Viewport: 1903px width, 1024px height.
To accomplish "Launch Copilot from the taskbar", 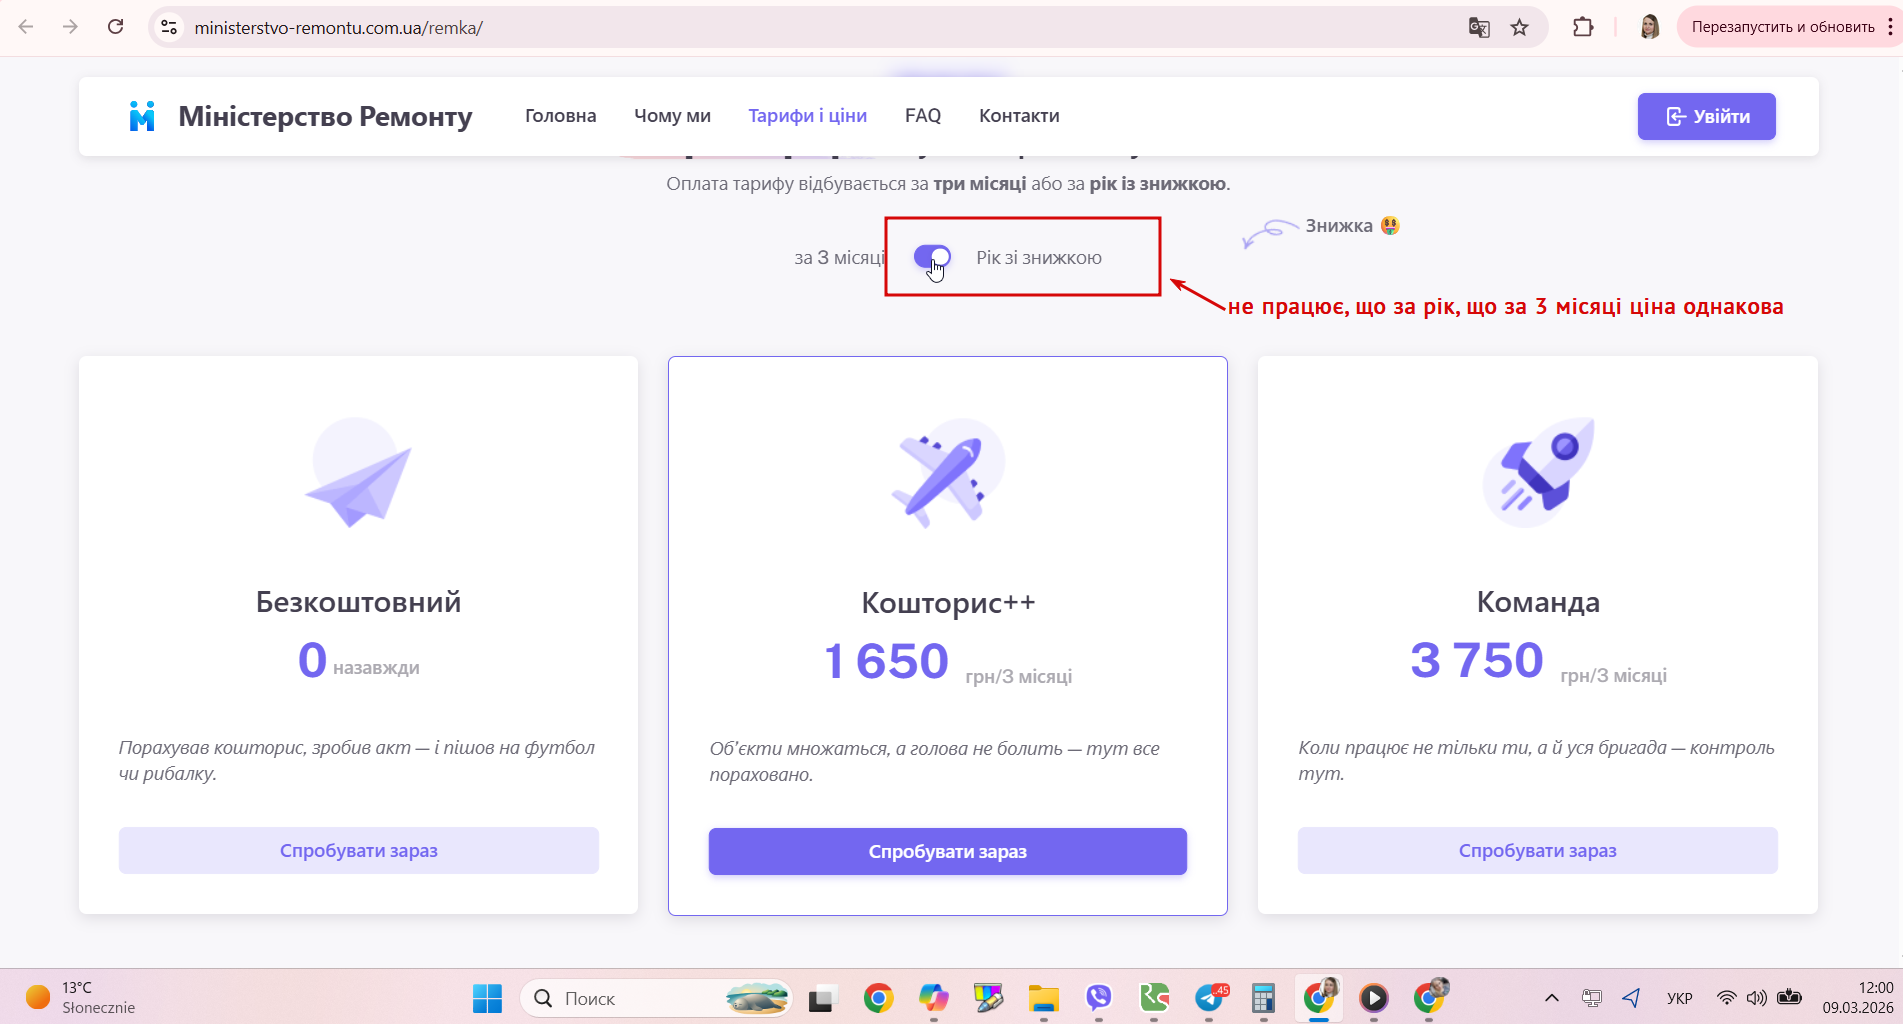I will (x=933, y=998).
